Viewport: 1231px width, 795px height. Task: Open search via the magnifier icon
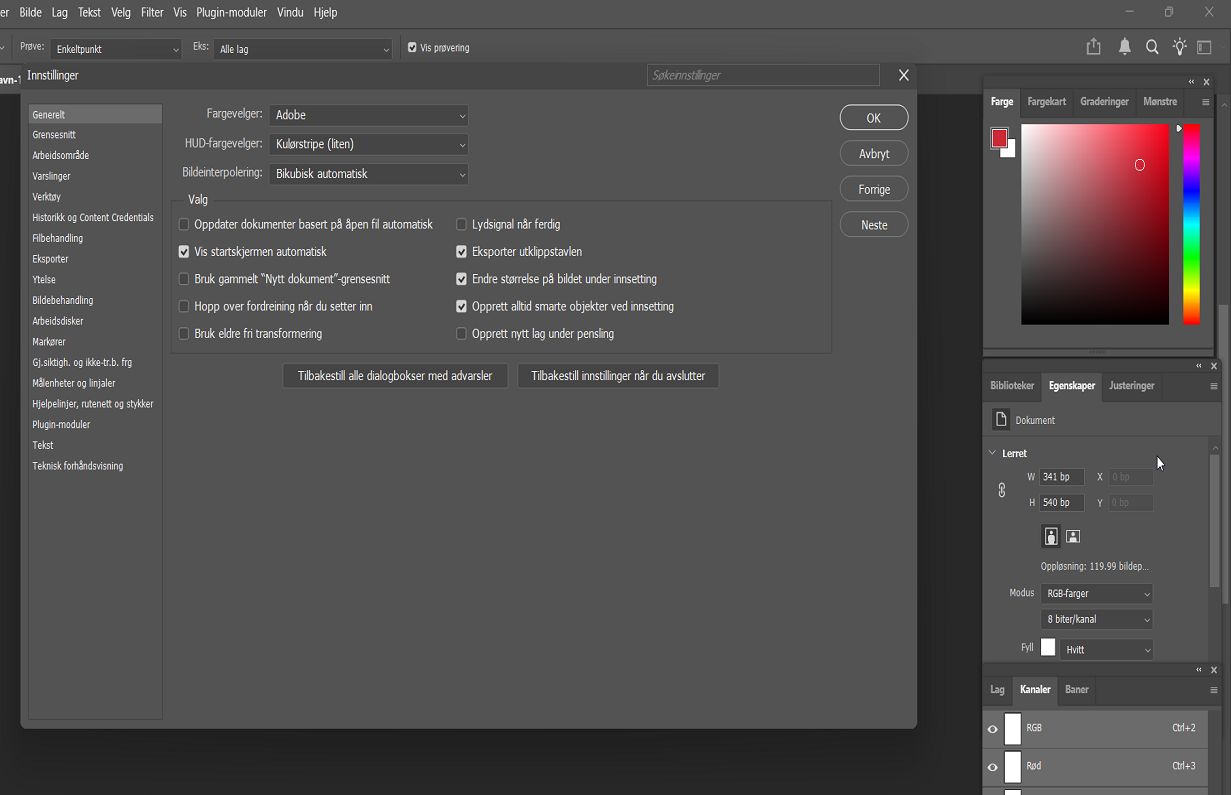[1152, 46]
